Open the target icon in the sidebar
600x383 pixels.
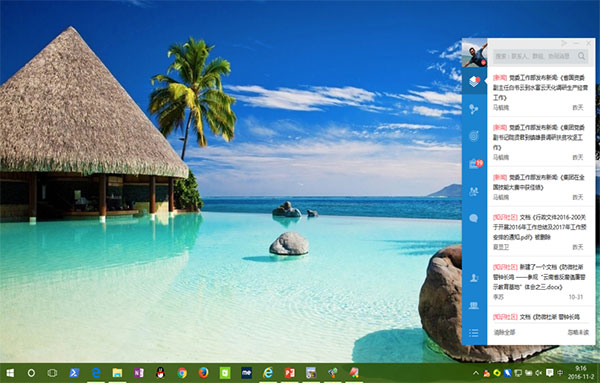point(474,136)
